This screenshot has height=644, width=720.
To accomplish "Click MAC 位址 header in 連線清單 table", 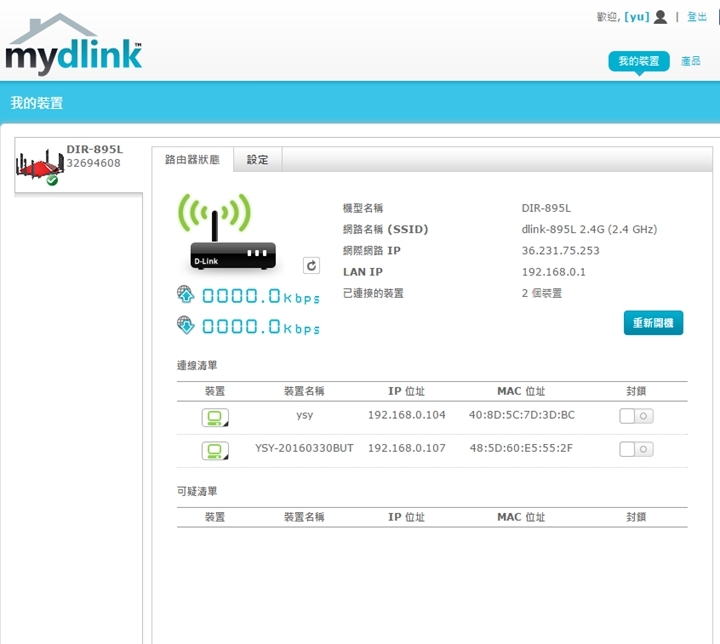I will tap(521, 391).
